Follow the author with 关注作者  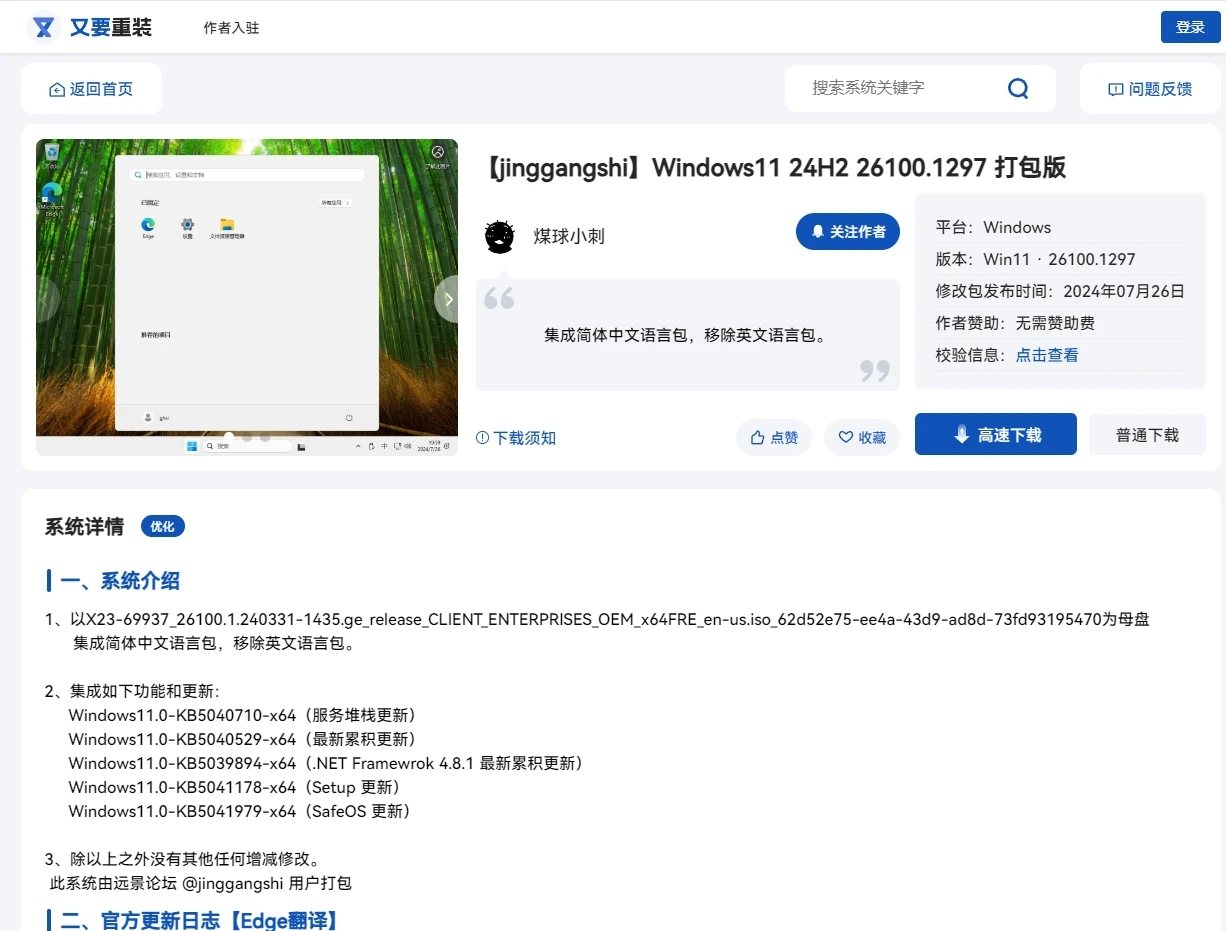(x=848, y=232)
